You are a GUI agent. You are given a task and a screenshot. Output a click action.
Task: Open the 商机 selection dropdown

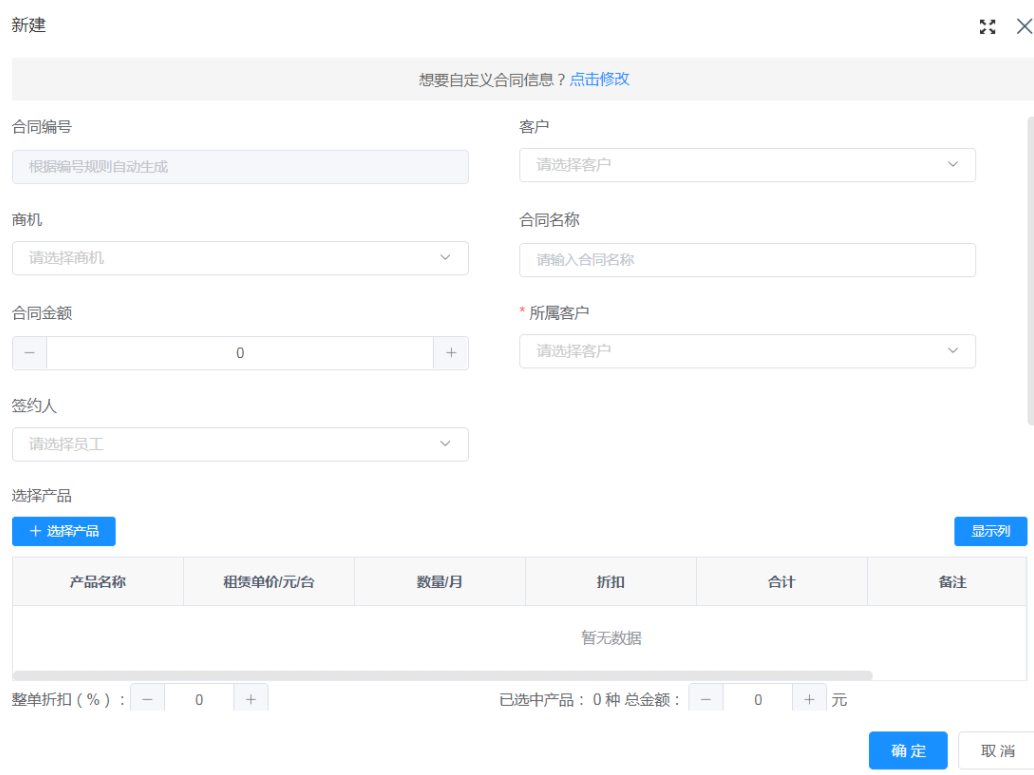point(446,257)
